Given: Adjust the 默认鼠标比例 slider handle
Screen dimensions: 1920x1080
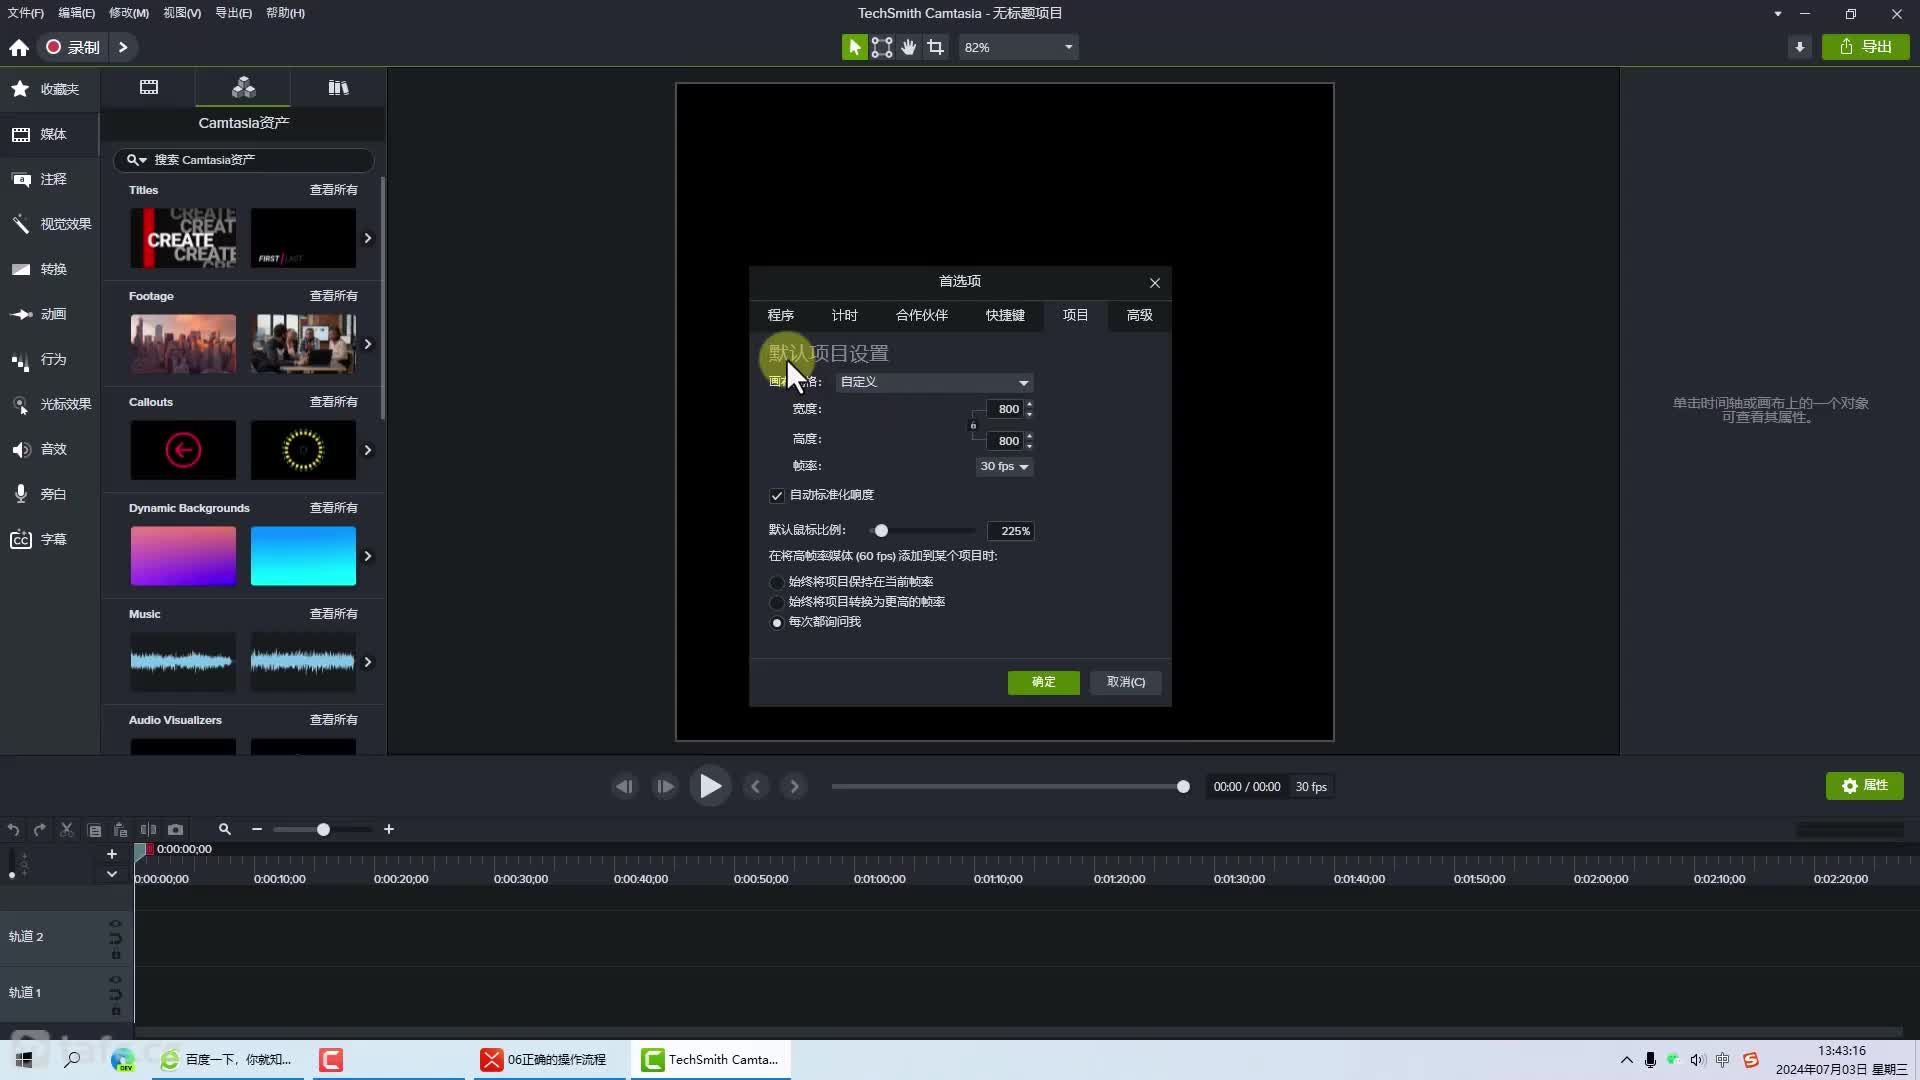Looking at the screenshot, I should click(x=881, y=531).
